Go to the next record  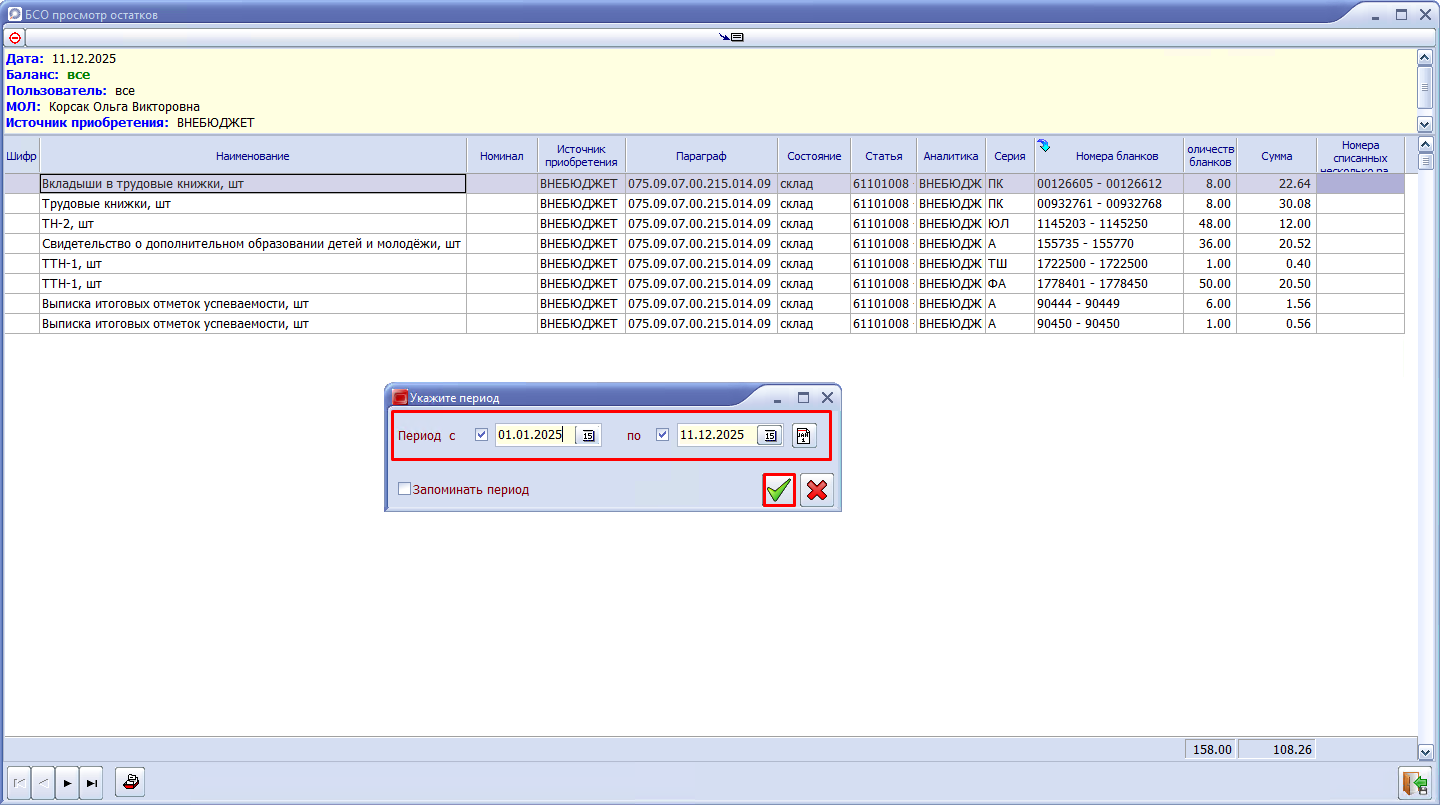pyautogui.click(x=67, y=783)
